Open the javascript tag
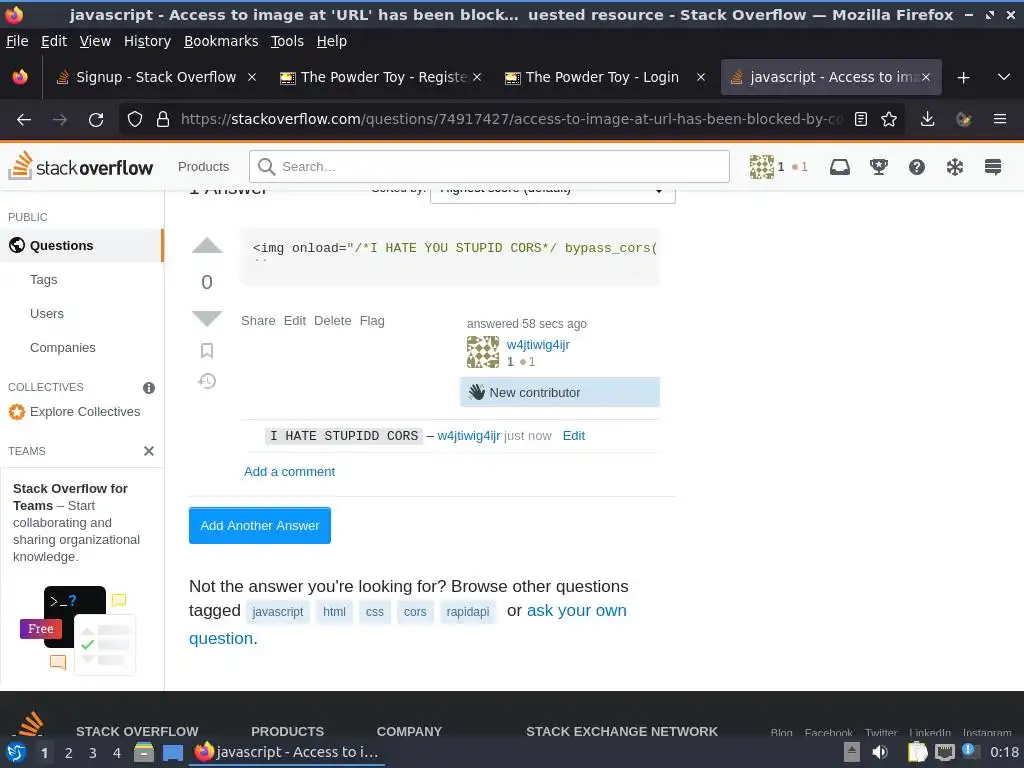 tap(278, 612)
